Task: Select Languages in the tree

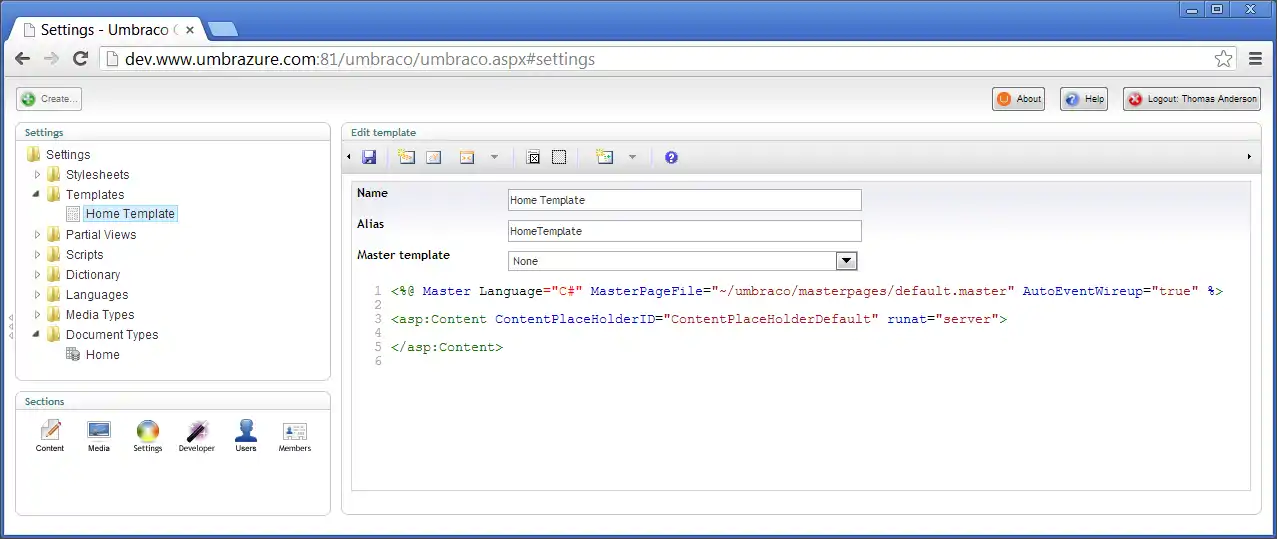Action: [97, 295]
